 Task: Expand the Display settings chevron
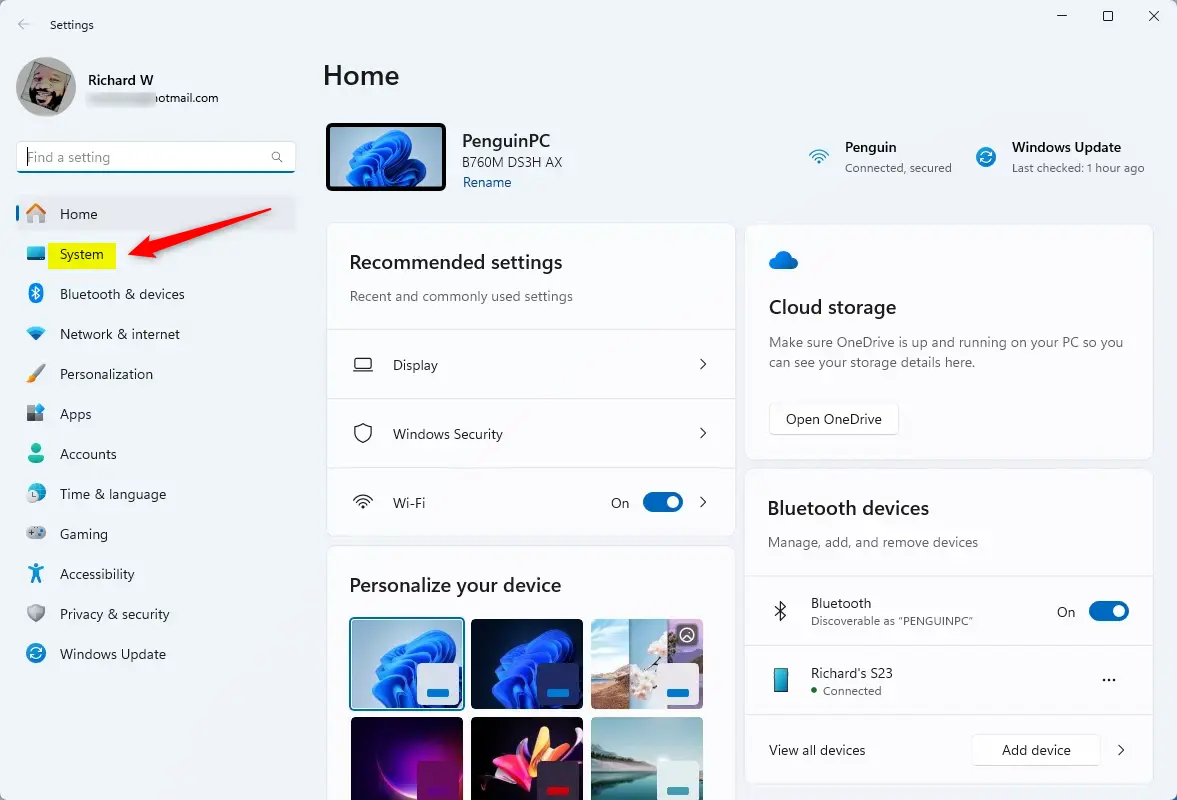tap(703, 364)
